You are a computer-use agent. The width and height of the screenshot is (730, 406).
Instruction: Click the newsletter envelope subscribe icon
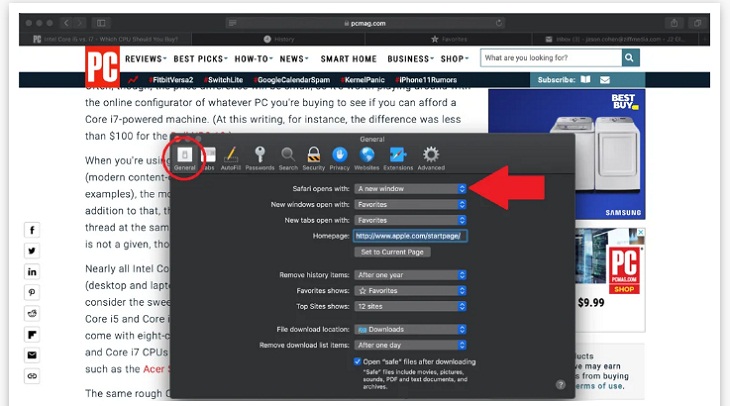pos(605,80)
